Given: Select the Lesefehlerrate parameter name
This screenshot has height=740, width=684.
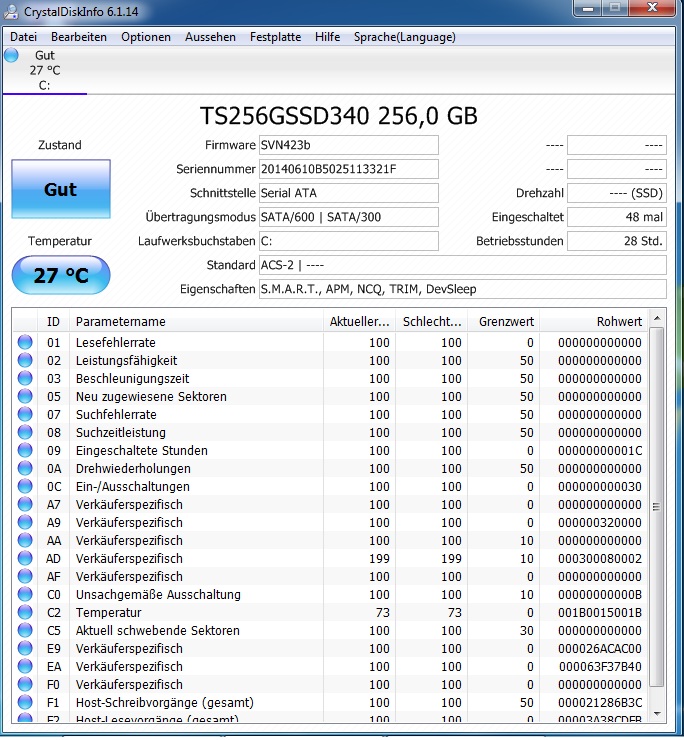Looking at the screenshot, I should click(116, 342).
